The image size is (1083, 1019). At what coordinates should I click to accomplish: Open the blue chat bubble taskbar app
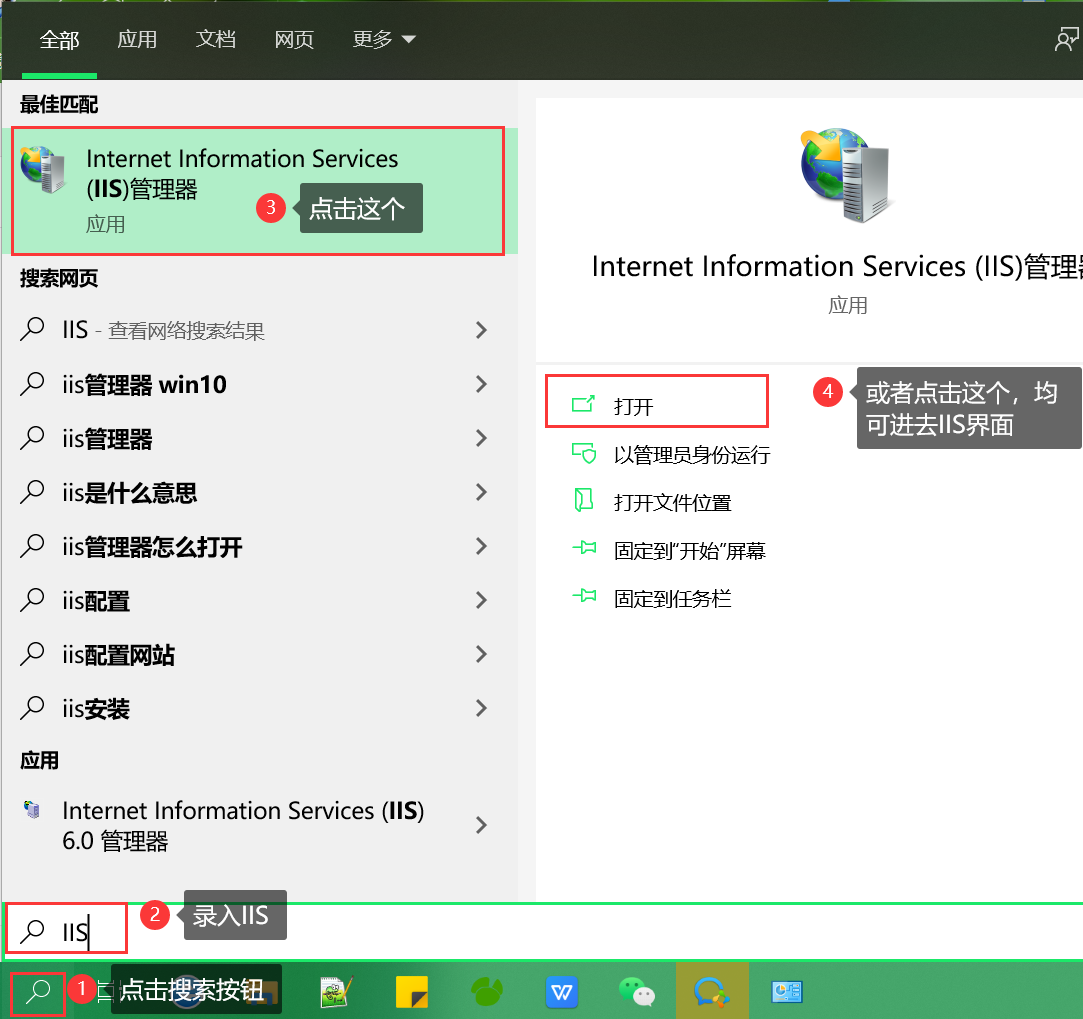pos(711,993)
